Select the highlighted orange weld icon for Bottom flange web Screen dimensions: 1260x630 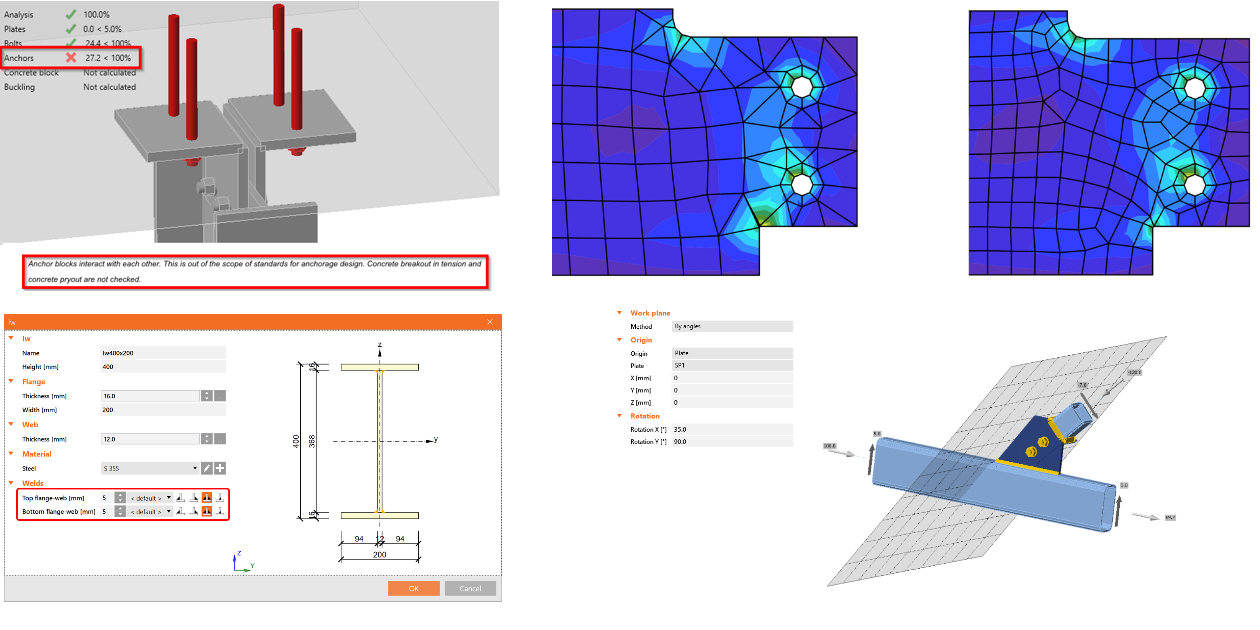207,511
